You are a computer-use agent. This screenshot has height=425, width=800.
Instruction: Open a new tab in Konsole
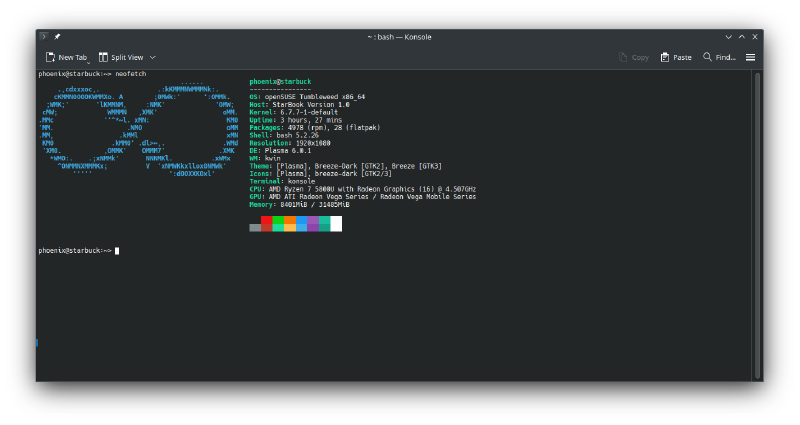point(66,57)
